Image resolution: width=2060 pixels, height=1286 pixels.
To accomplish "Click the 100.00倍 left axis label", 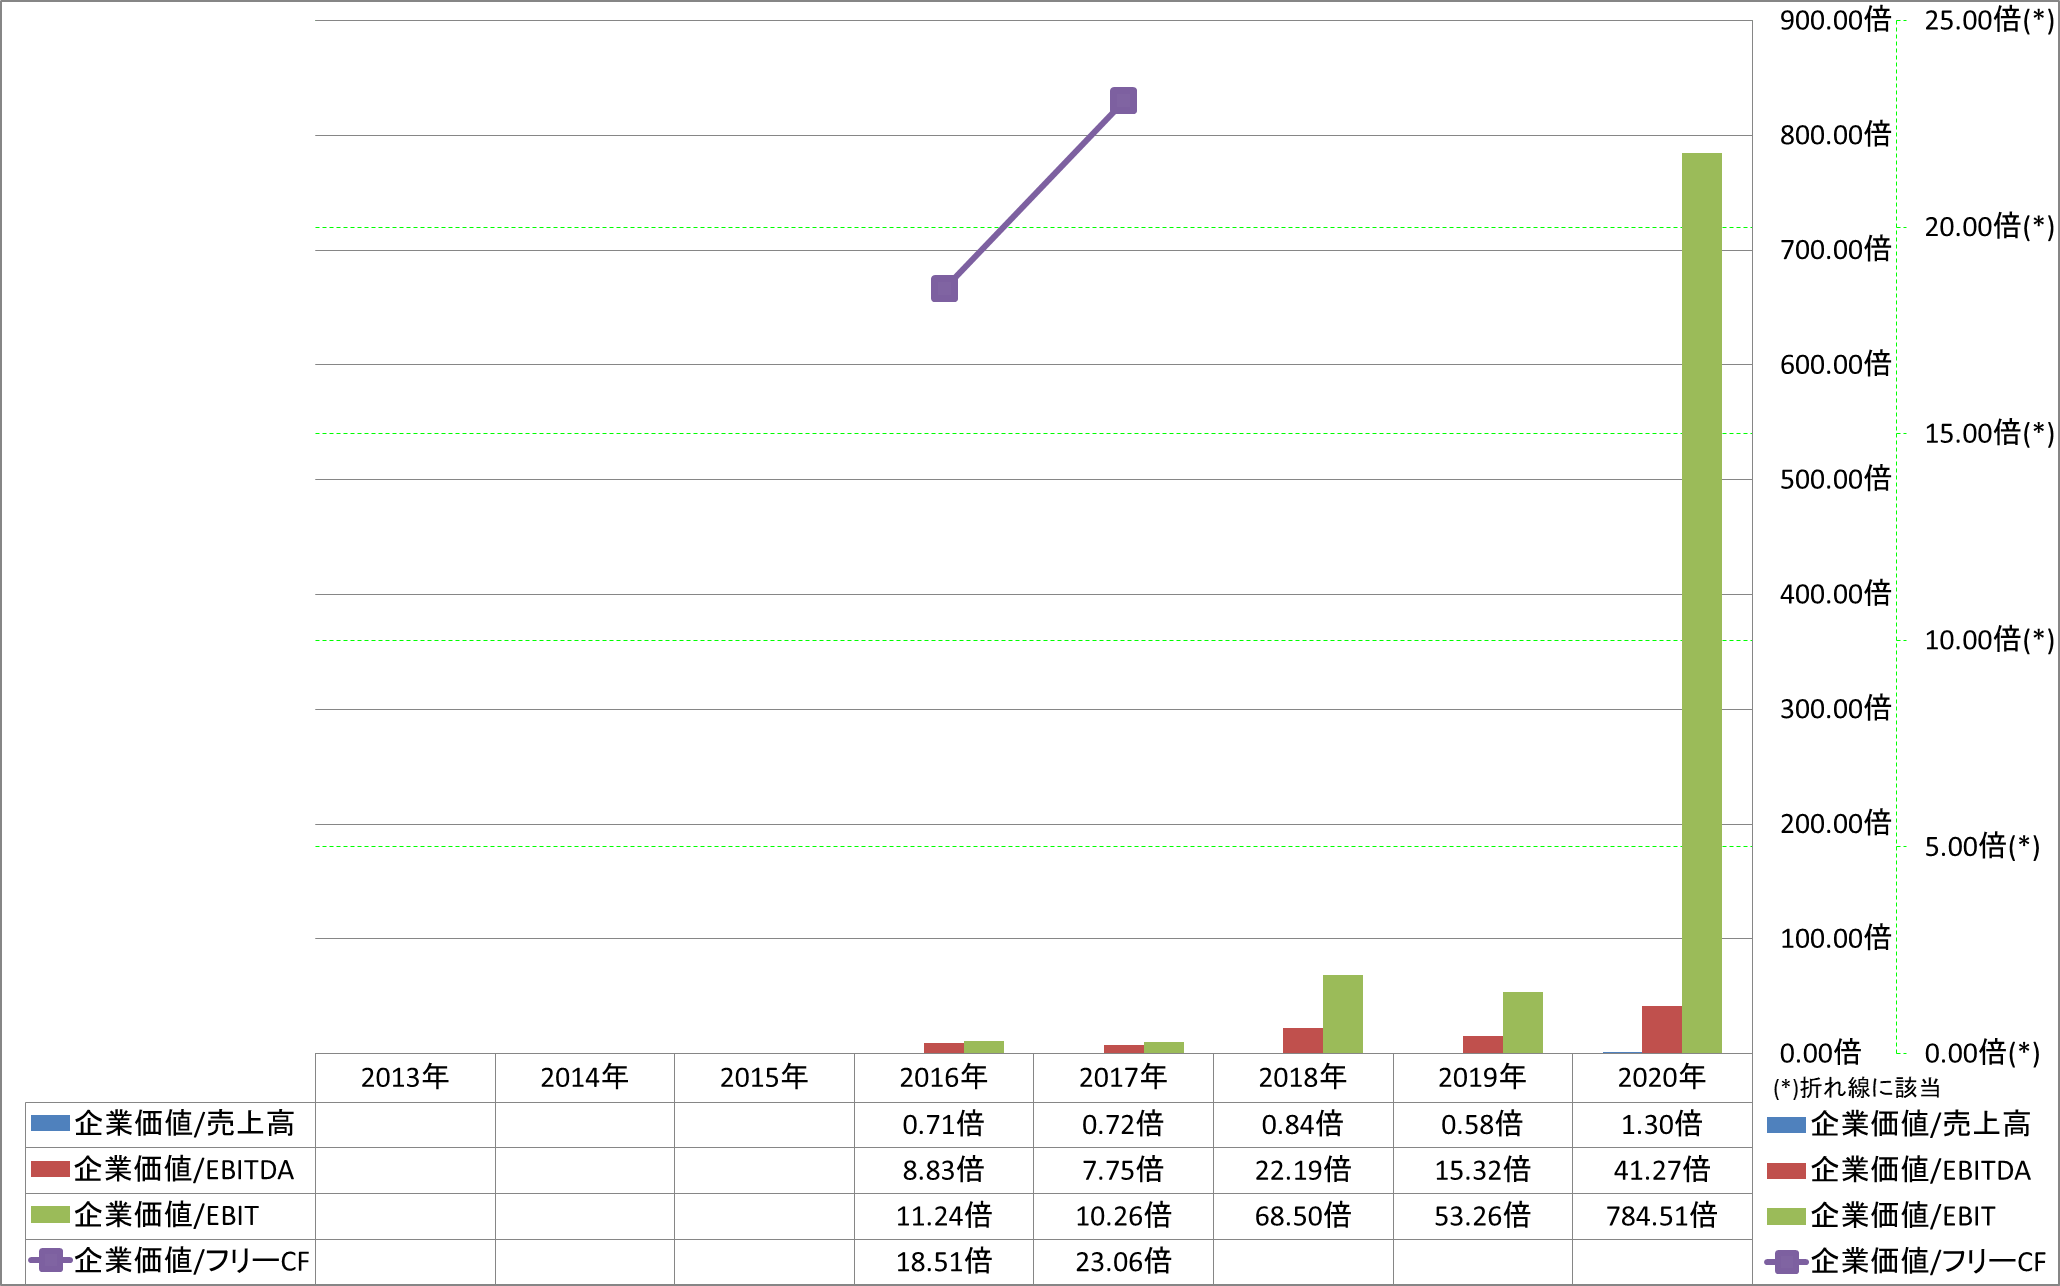I will pyautogui.click(x=1835, y=938).
